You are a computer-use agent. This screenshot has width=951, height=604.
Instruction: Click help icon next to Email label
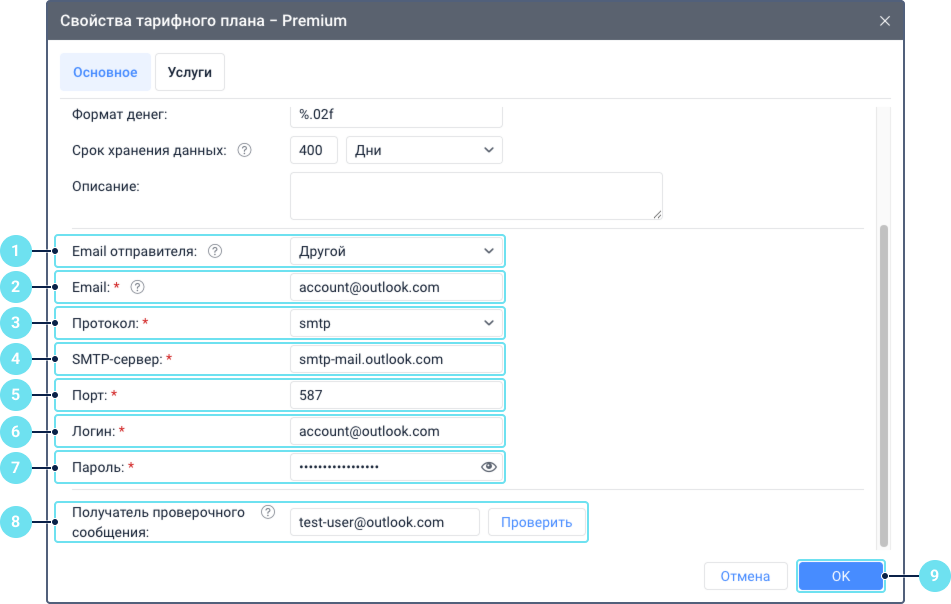138,287
